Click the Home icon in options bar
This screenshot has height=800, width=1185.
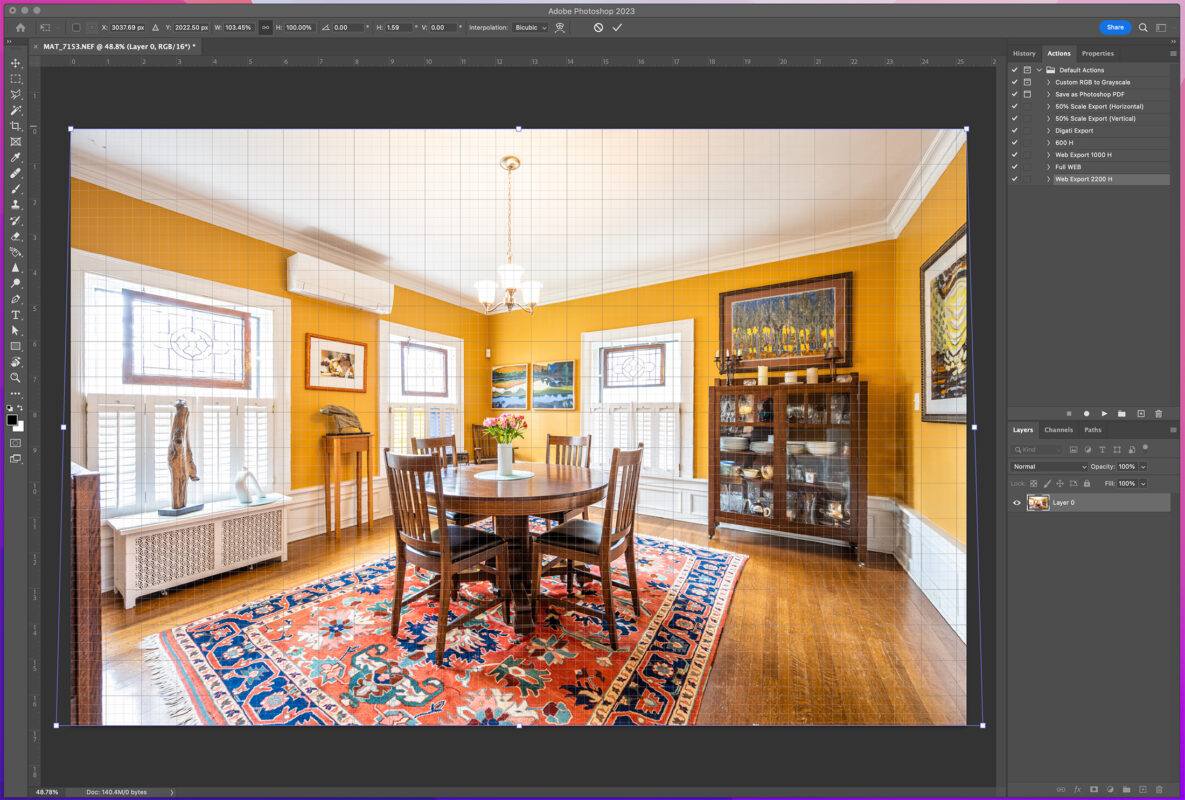[x=20, y=27]
